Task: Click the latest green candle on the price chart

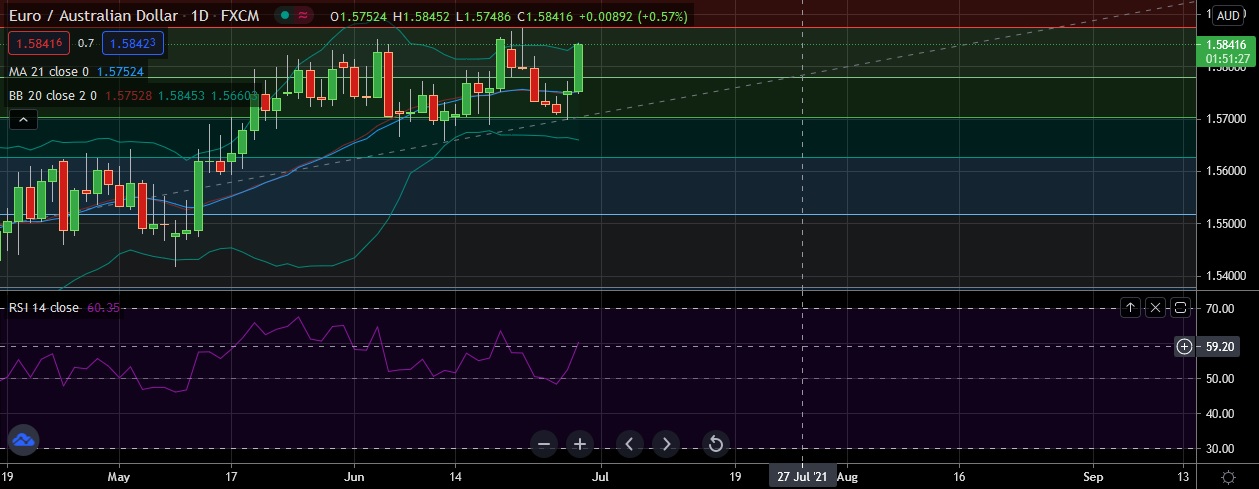Action: pos(578,67)
